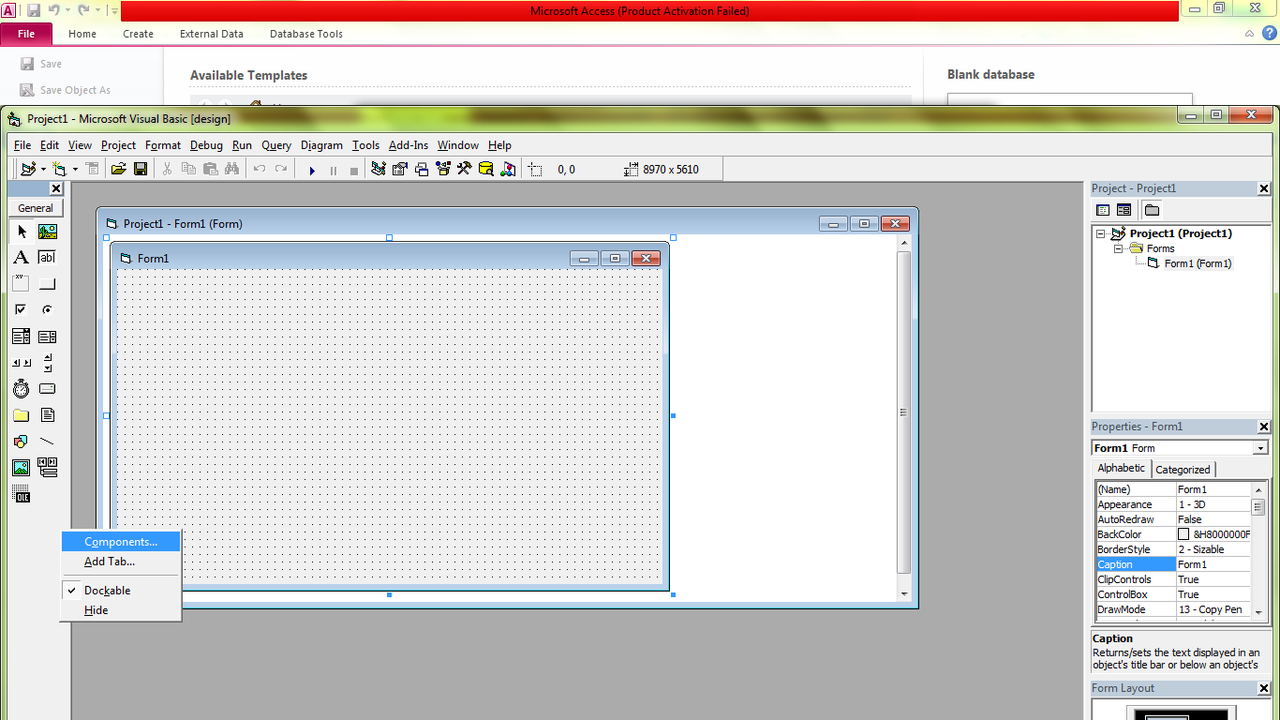
Task: Select the Timer control tool
Action: point(21,389)
